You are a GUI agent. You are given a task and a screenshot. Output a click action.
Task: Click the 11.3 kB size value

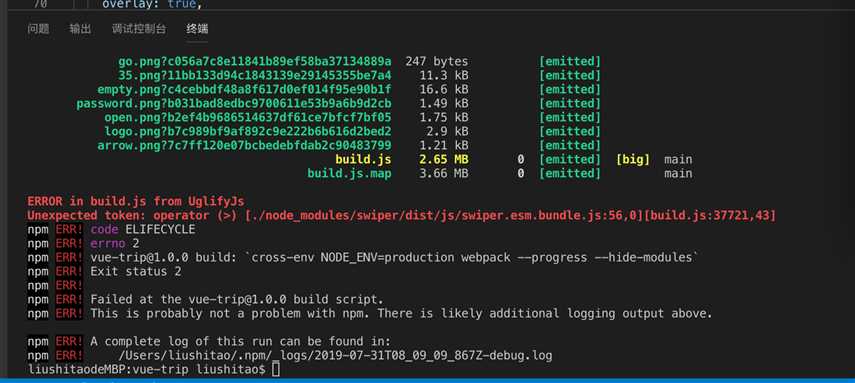pos(444,75)
